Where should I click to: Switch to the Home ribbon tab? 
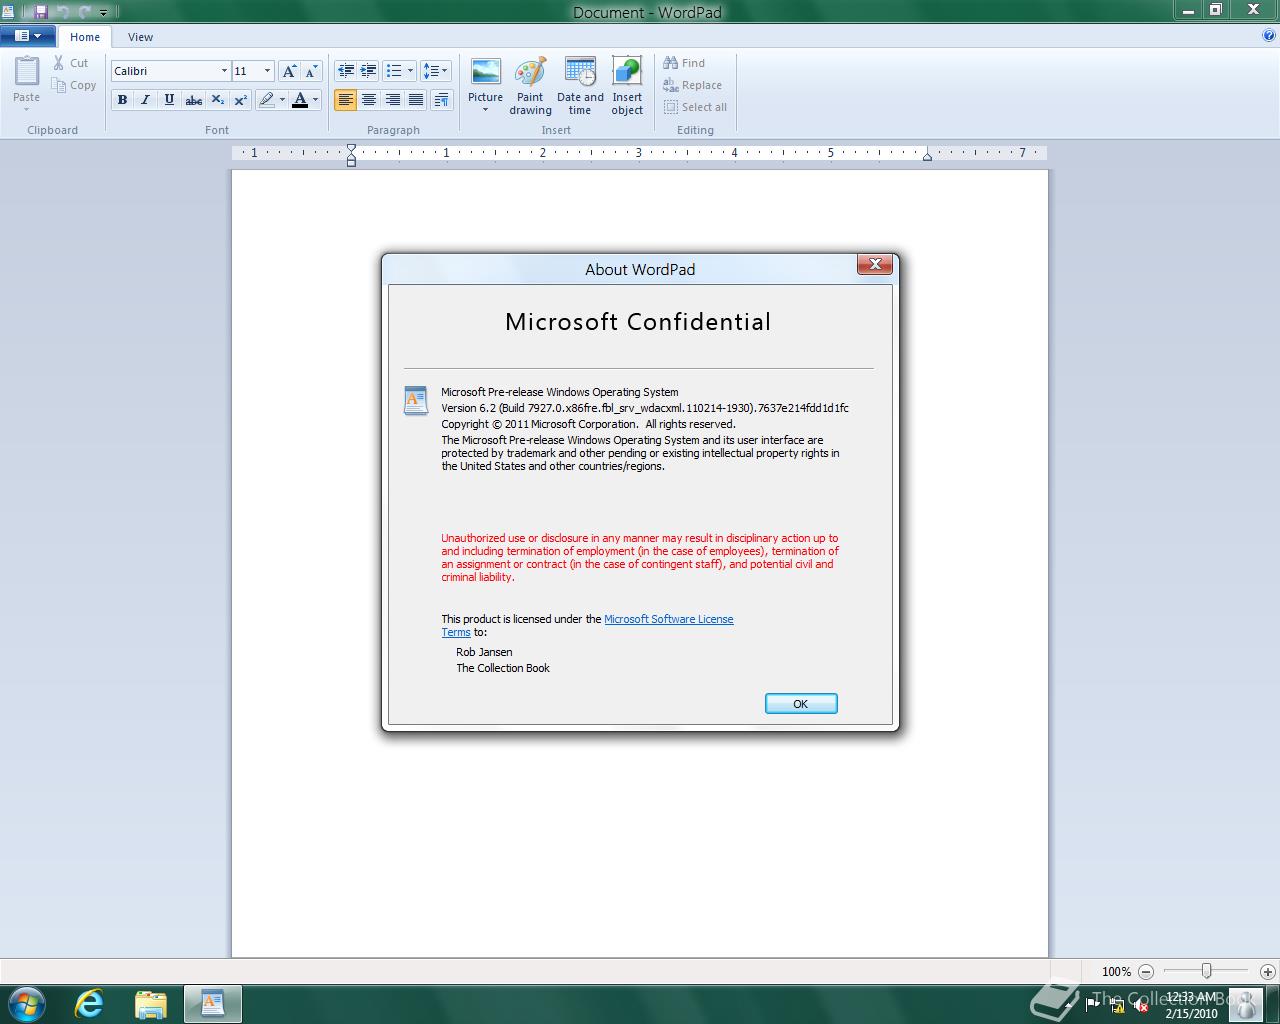[x=85, y=37]
